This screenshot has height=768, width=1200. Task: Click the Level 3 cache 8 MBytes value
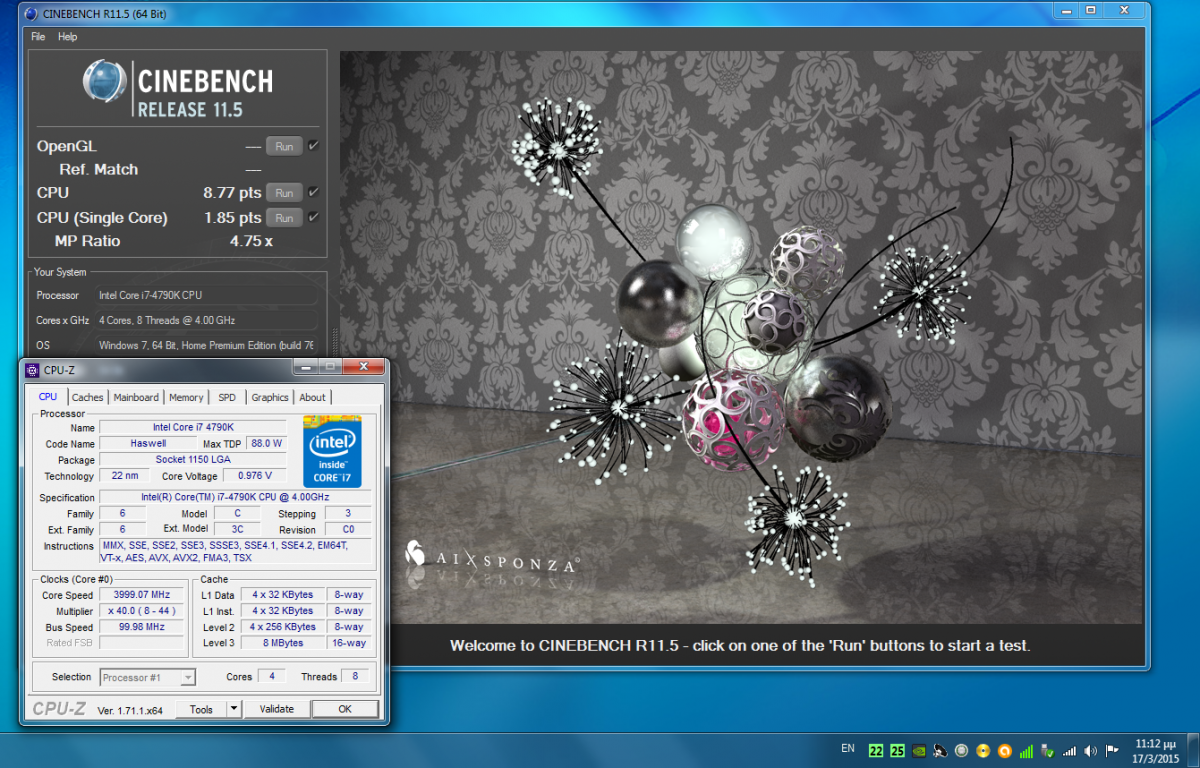point(284,643)
